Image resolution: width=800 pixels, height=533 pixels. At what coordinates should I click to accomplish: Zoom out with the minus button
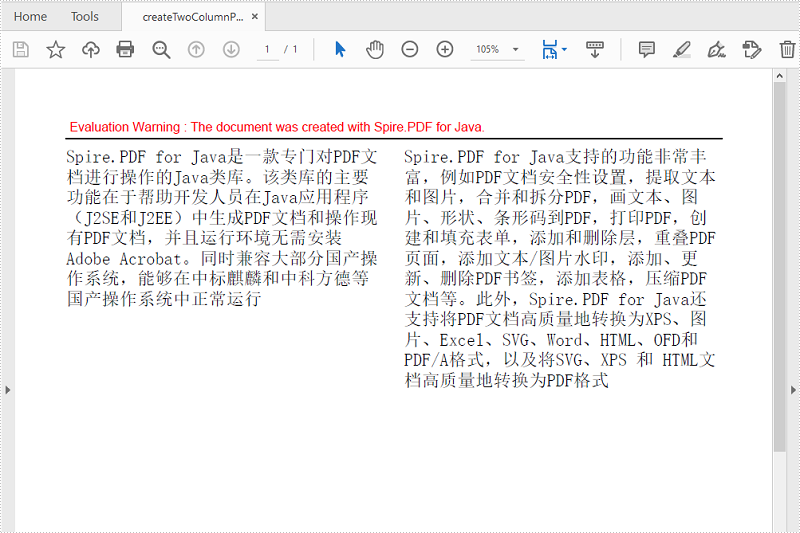[410, 49]
